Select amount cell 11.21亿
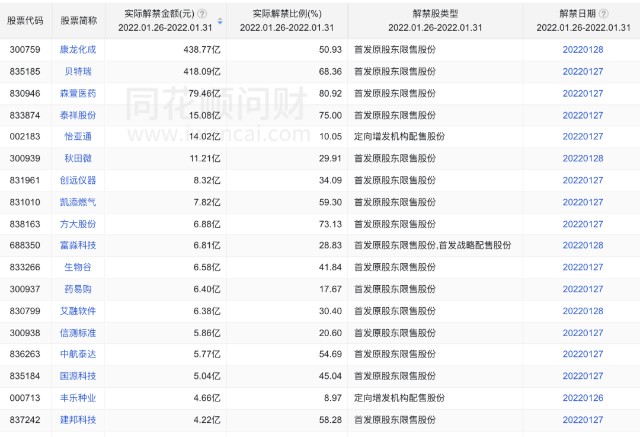 point(205,158)
